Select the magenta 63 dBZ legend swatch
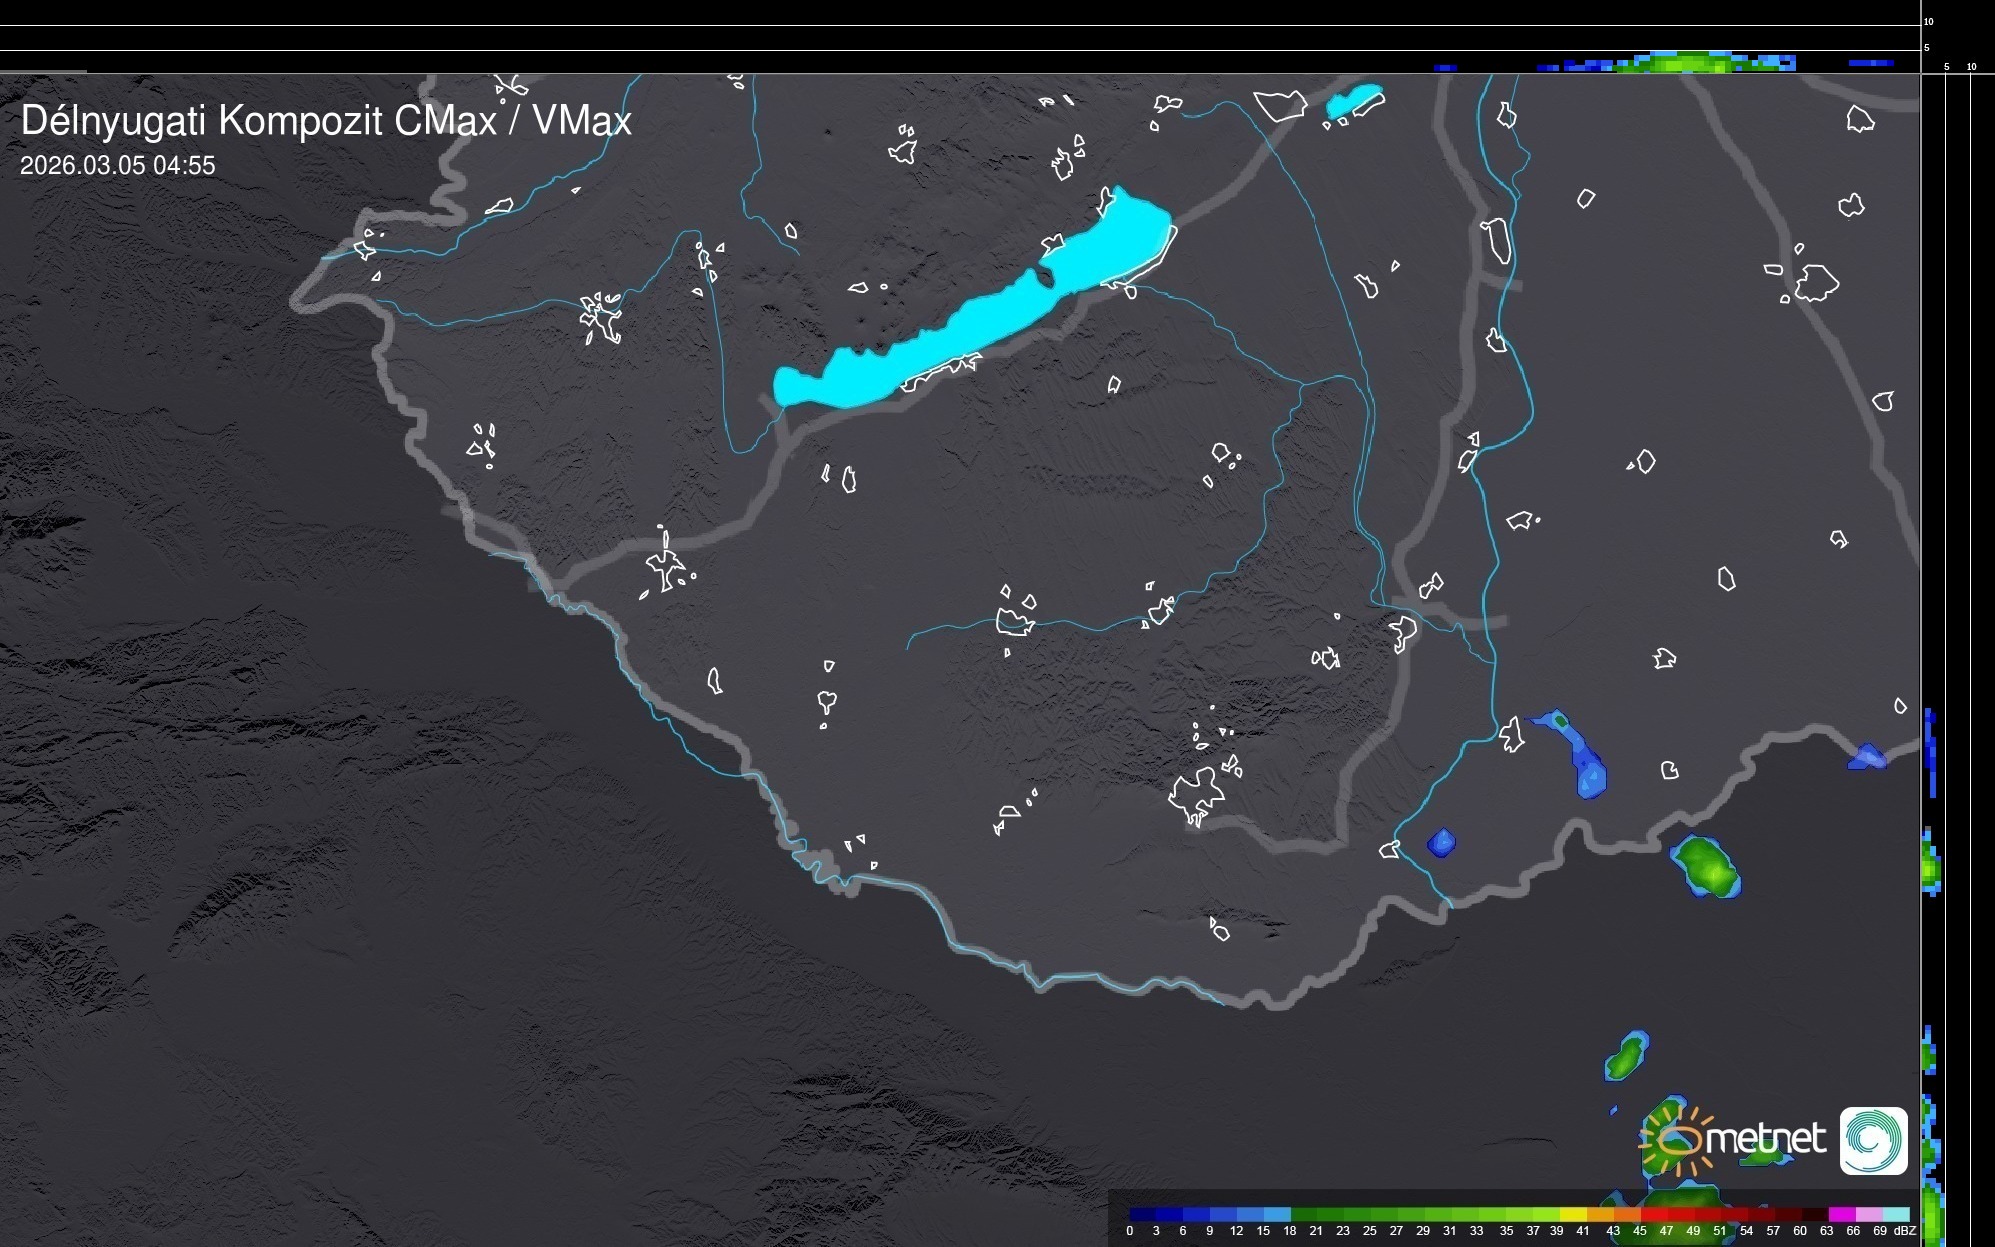 [1840, 1214]
